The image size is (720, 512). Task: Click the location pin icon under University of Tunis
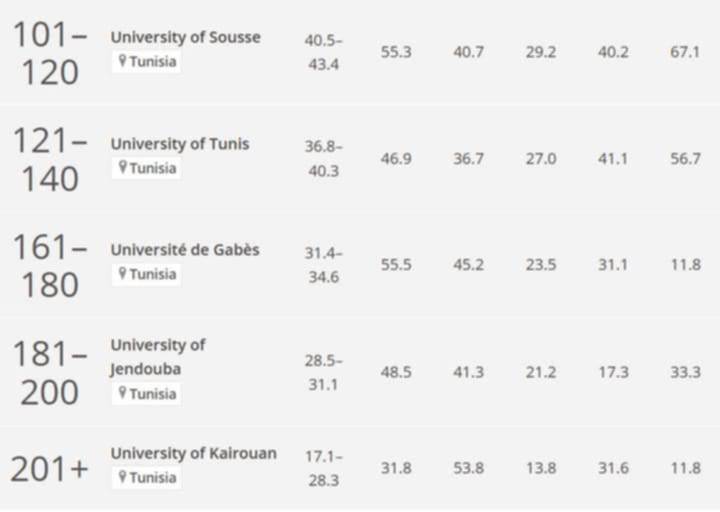[x=122, y=167]
